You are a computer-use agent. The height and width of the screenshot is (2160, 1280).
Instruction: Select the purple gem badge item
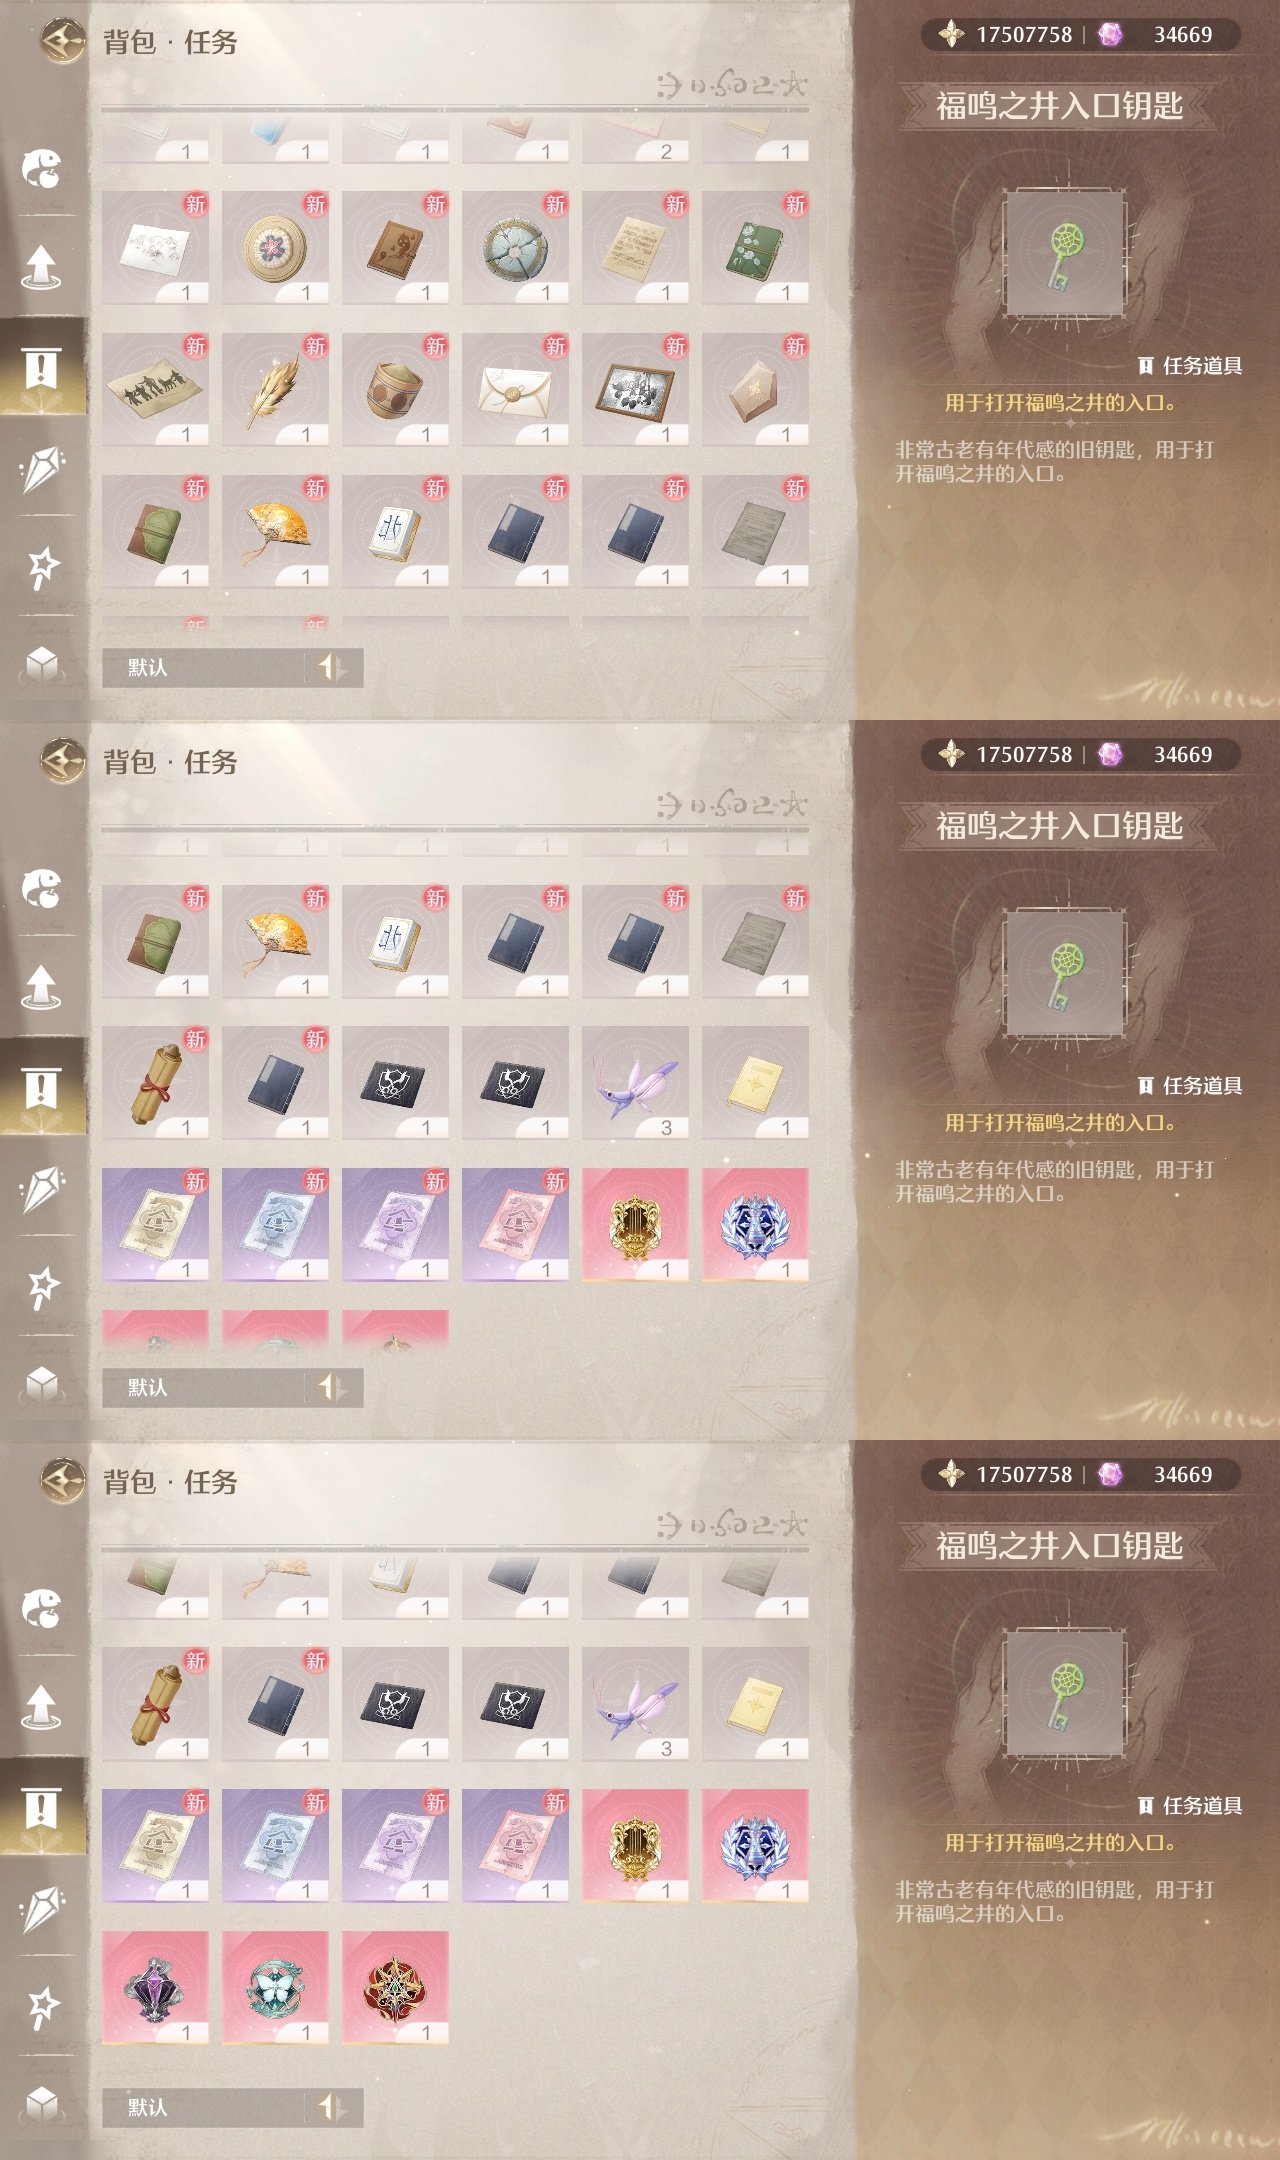[155, 1988]
